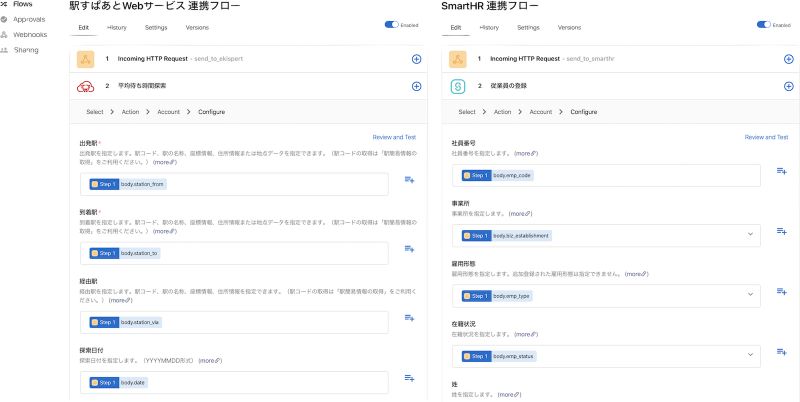Select Edit tab in 駅すぱあと flow
This screenshot has width=800, height=402.
pos(83,28)
